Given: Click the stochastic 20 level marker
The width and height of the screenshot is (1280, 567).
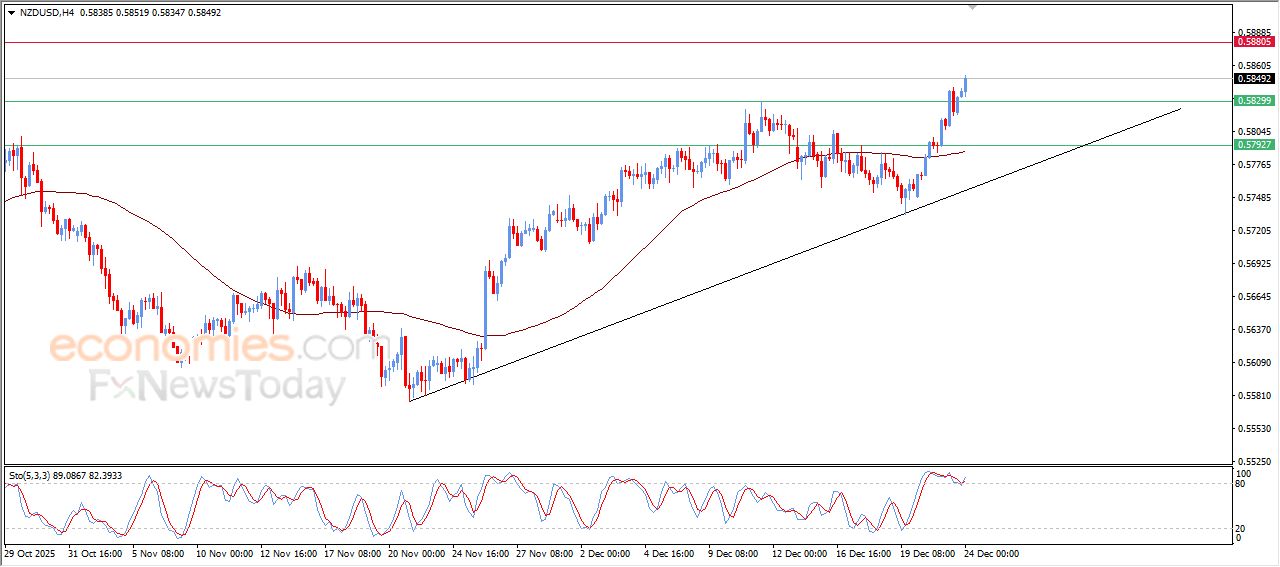Looking at the screenshot, I should click(1241, 528).
